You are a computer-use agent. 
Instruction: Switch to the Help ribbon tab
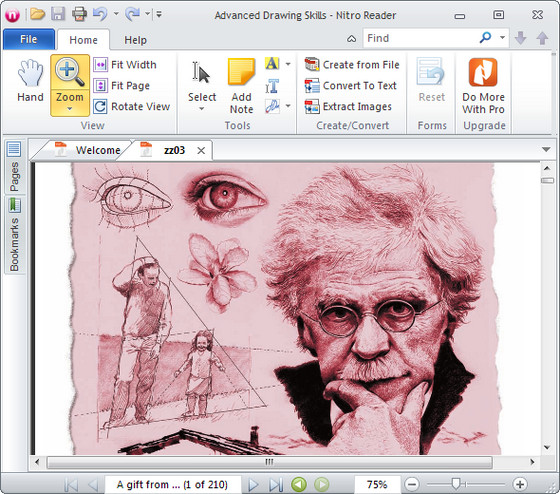point(135,40)
